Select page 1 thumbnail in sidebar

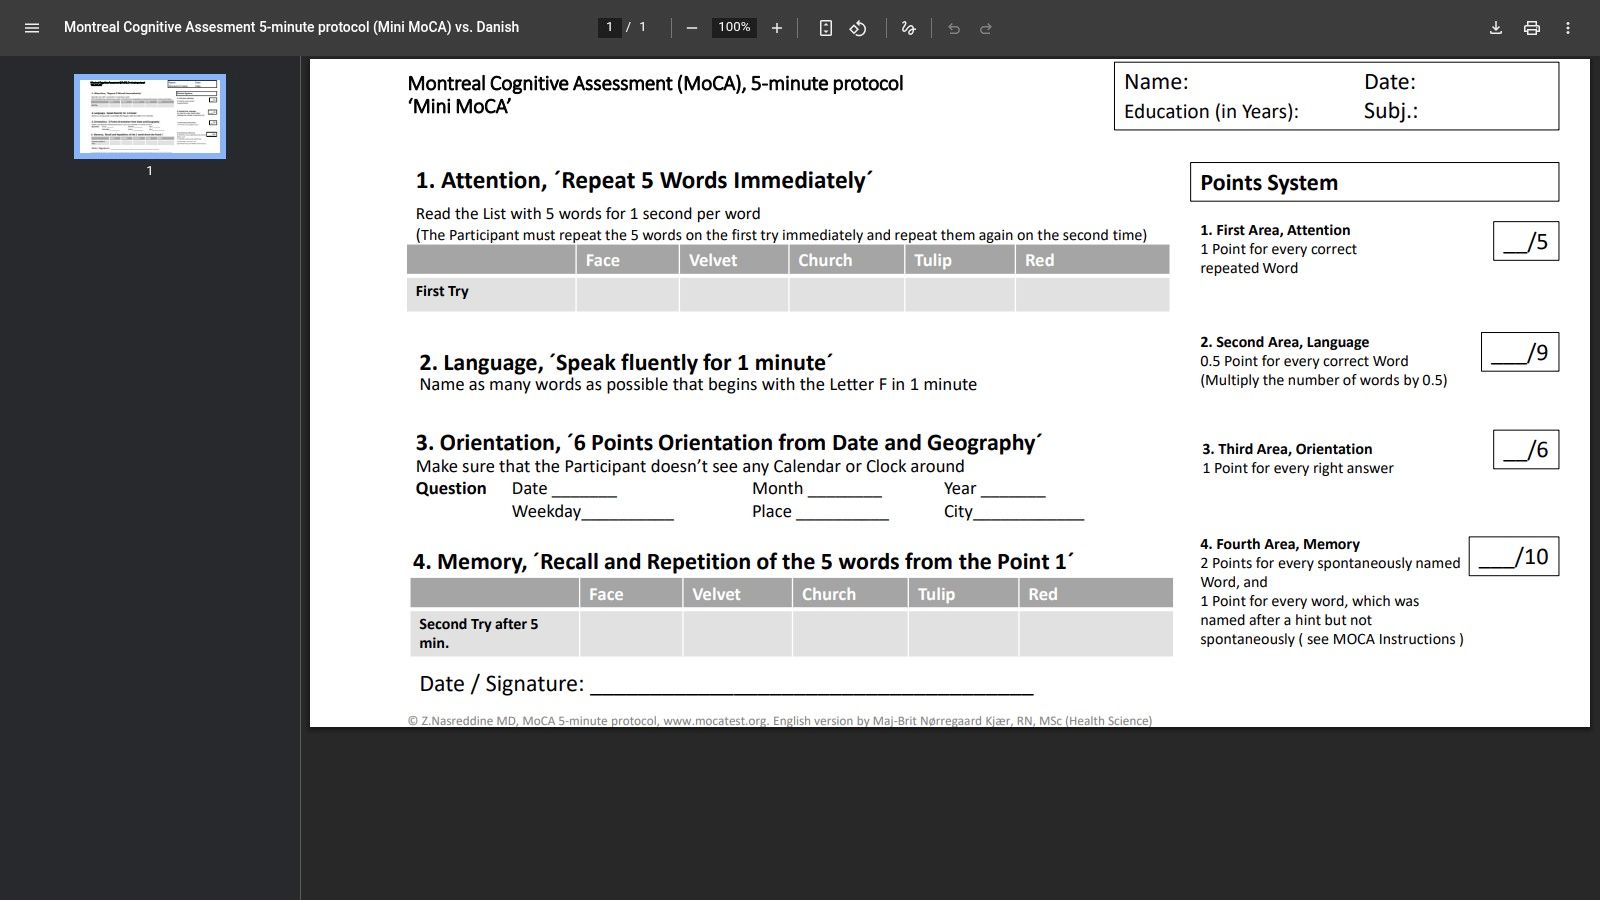[x=150, y=116]
